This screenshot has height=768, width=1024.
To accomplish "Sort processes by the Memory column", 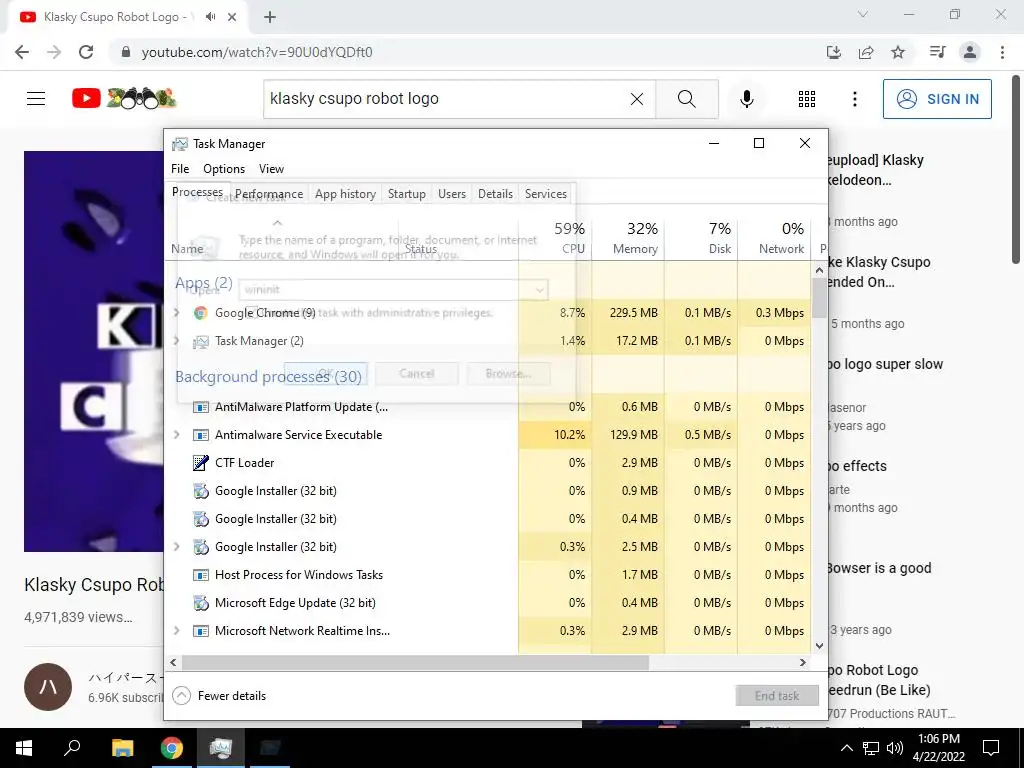I will pyautogui.click(x=628, y=238).
